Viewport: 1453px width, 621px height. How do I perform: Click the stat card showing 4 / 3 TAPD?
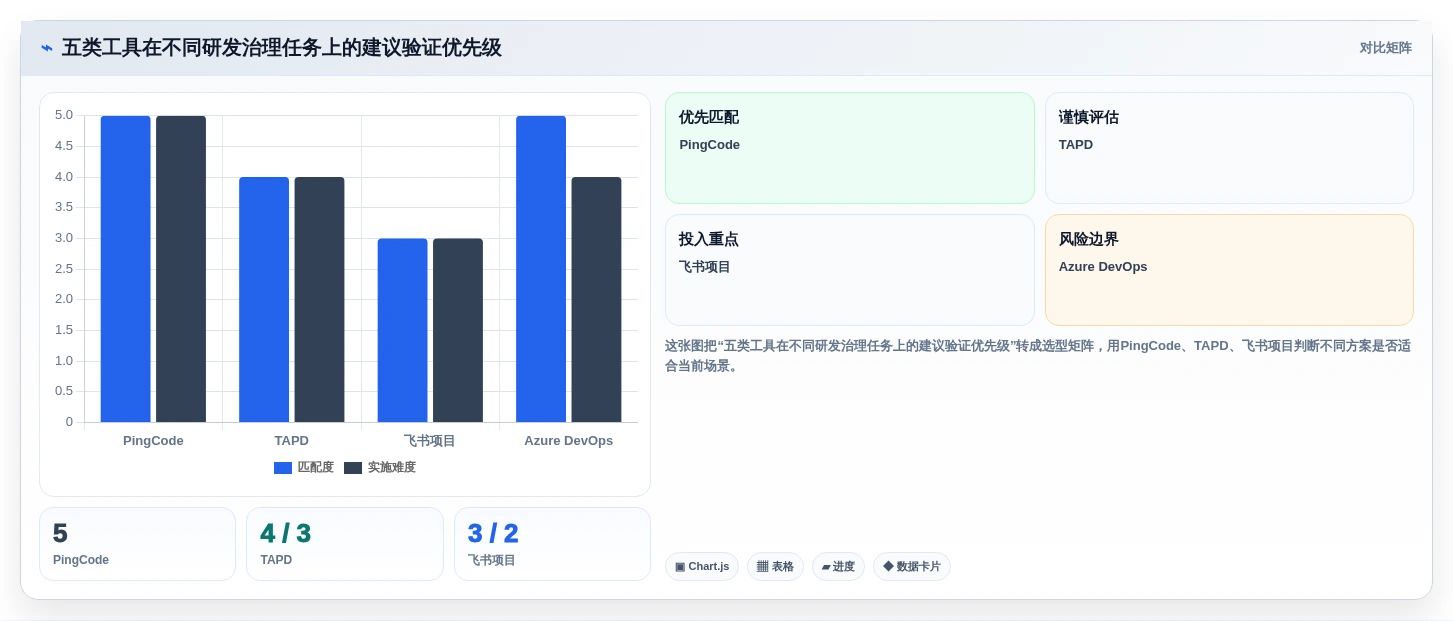click(x=345, y=544)
